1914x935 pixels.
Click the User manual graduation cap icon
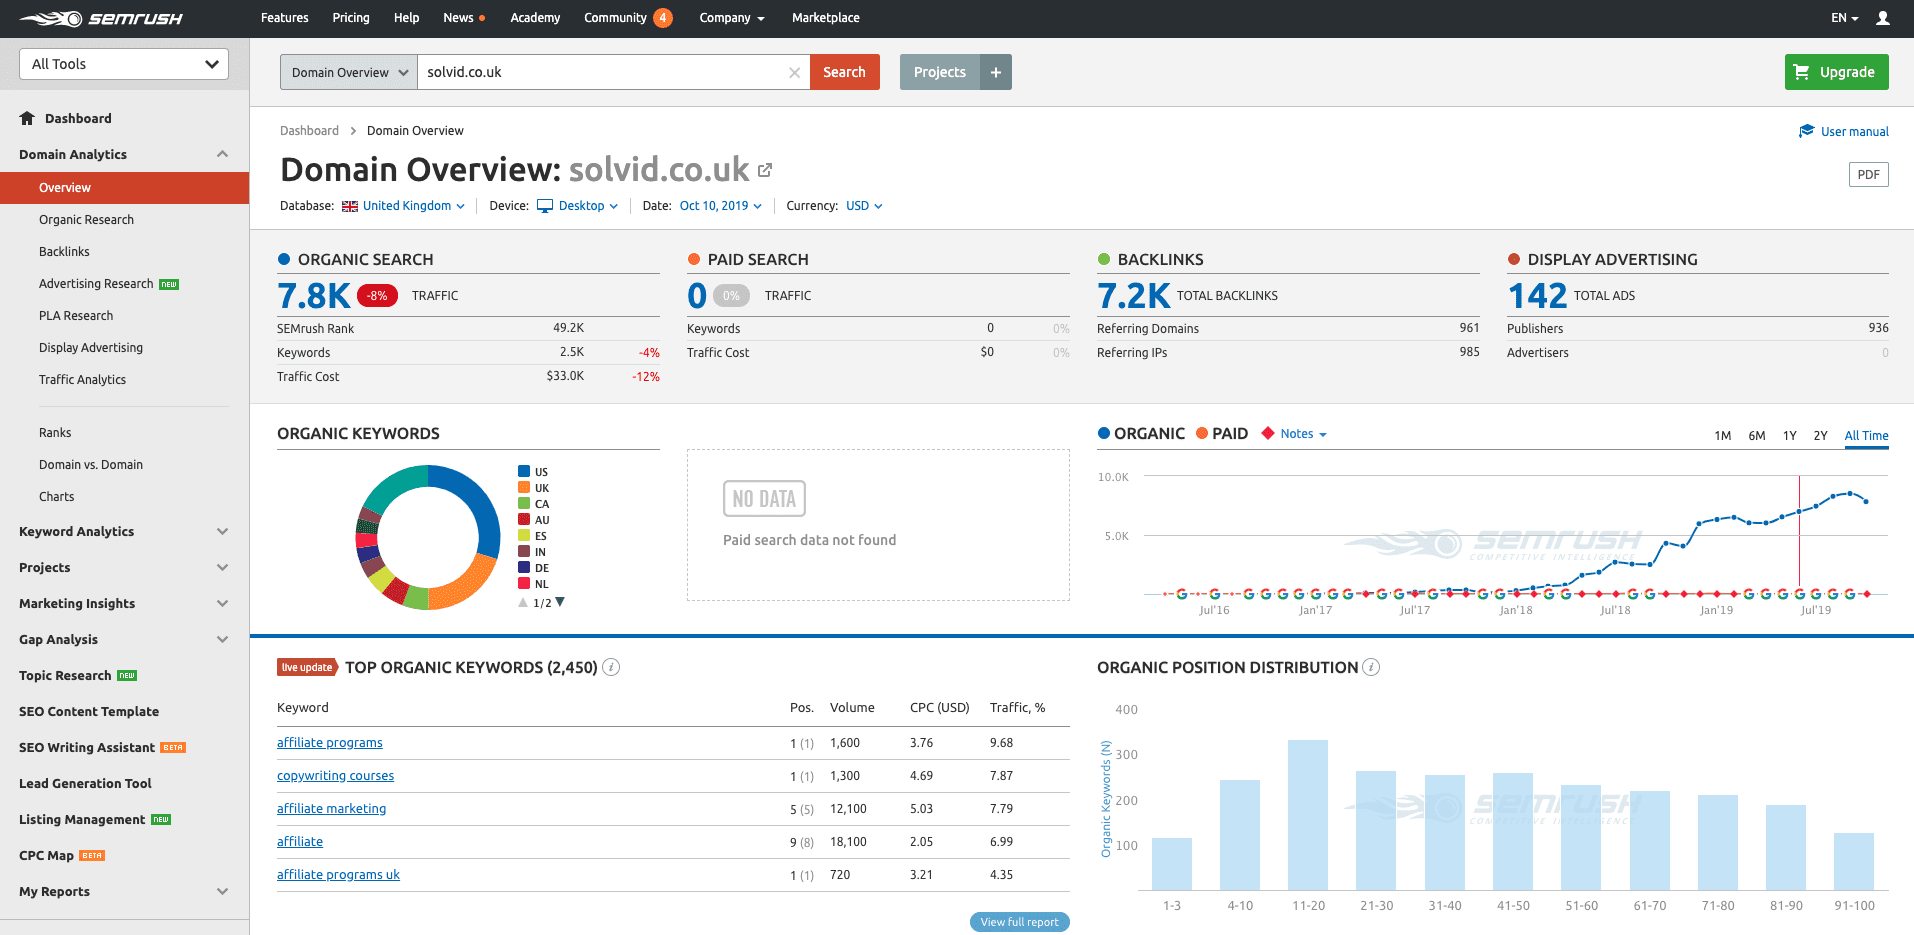tap(1806, 131)
